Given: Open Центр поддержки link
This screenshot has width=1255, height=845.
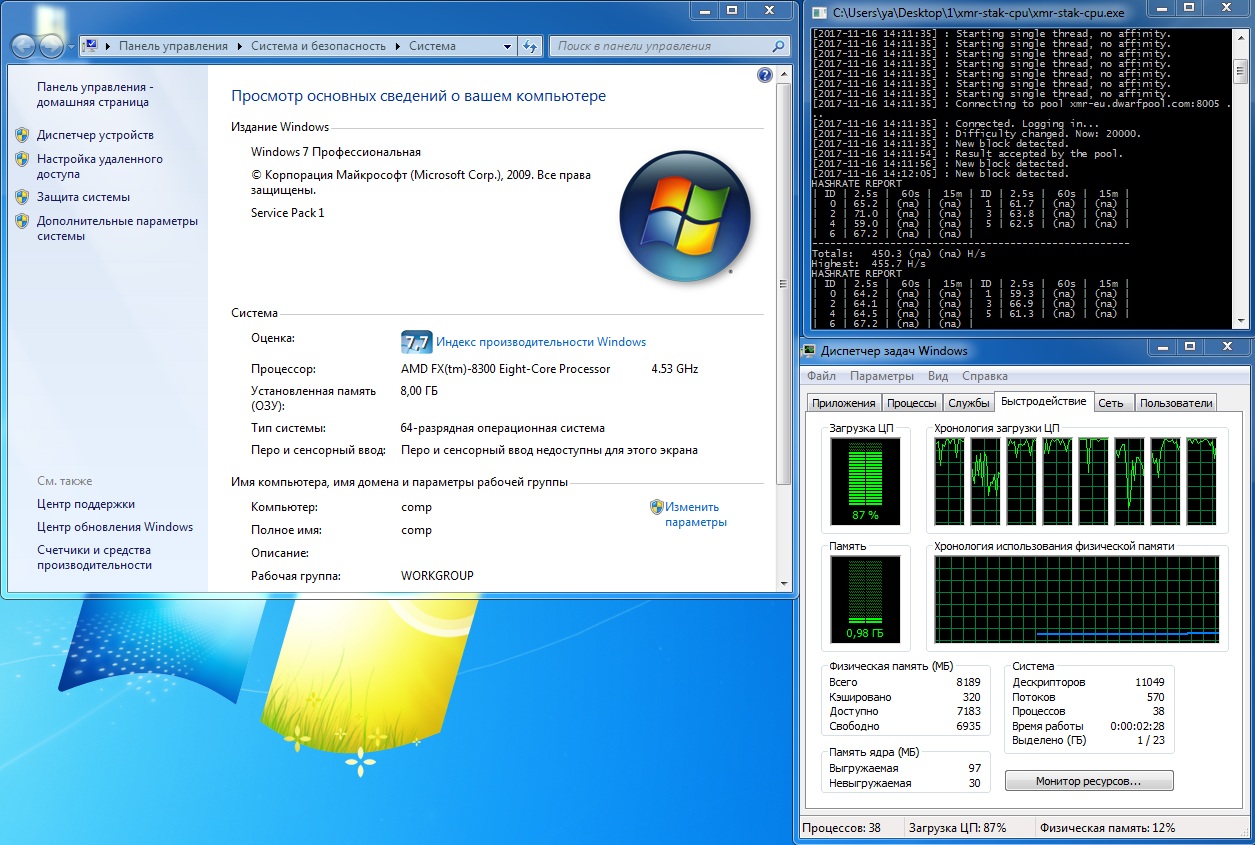Looking at the screenshot, I should [x=86, y=504].
